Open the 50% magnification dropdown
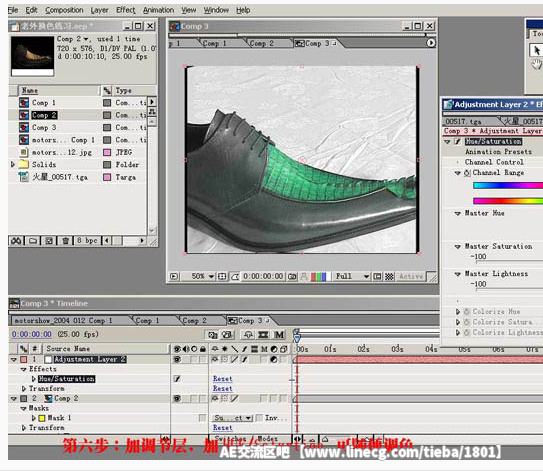Viewport: 543px width, 471px height. tap(203, 276)
